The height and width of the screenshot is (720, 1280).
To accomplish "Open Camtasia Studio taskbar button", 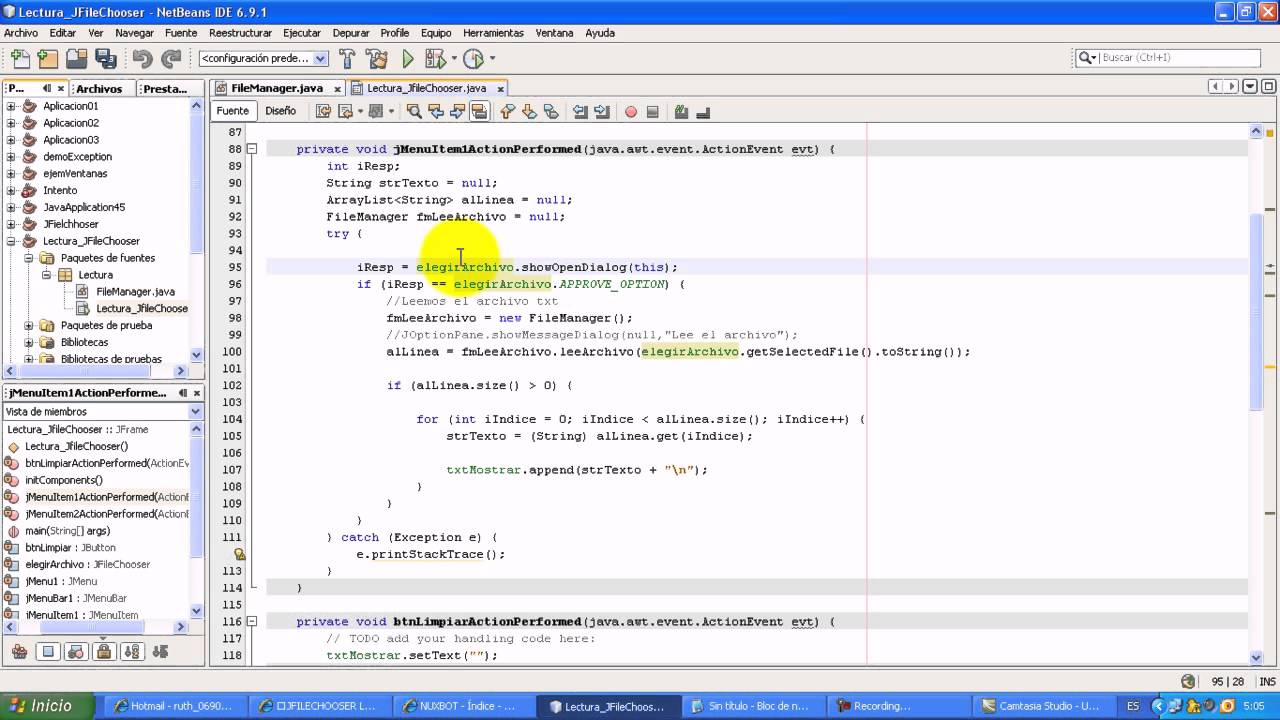I will 1042,706.
